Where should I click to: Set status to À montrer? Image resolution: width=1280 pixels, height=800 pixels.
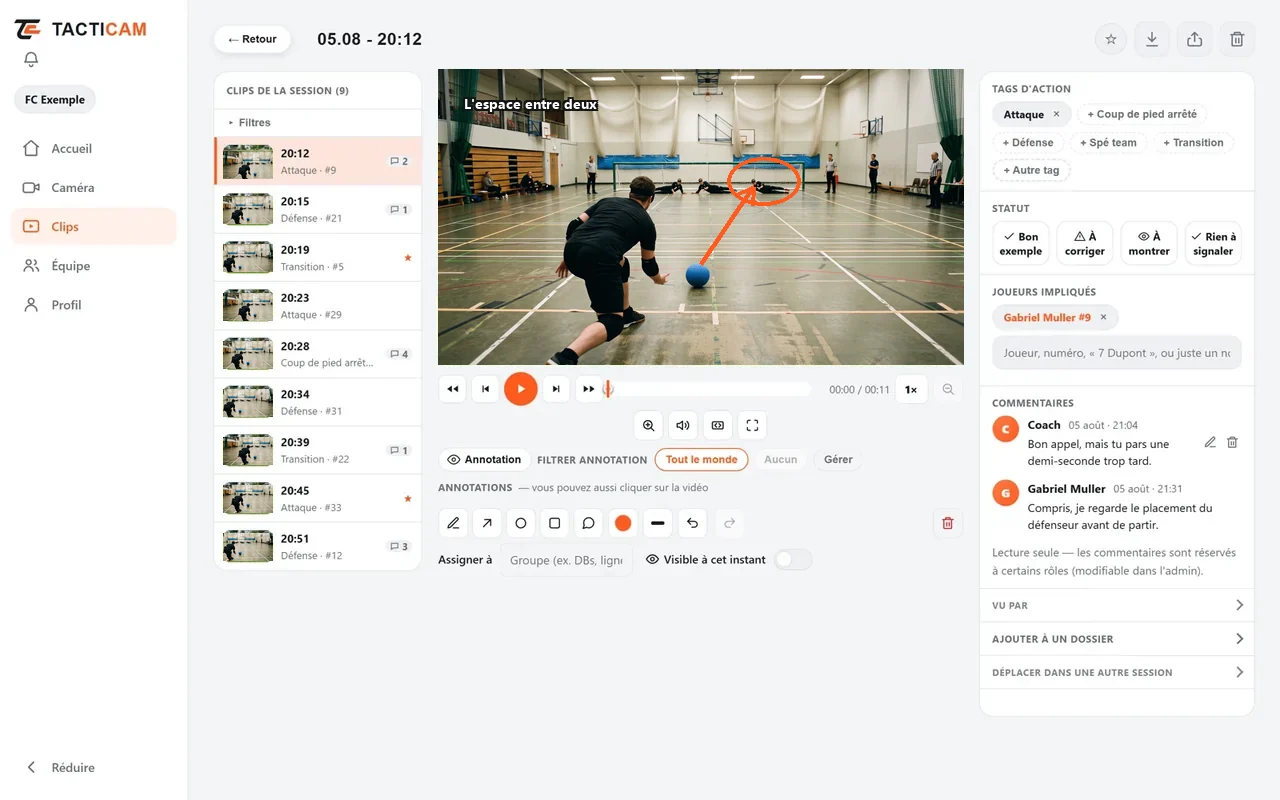pyautogui.click(x=1149, y=244)
